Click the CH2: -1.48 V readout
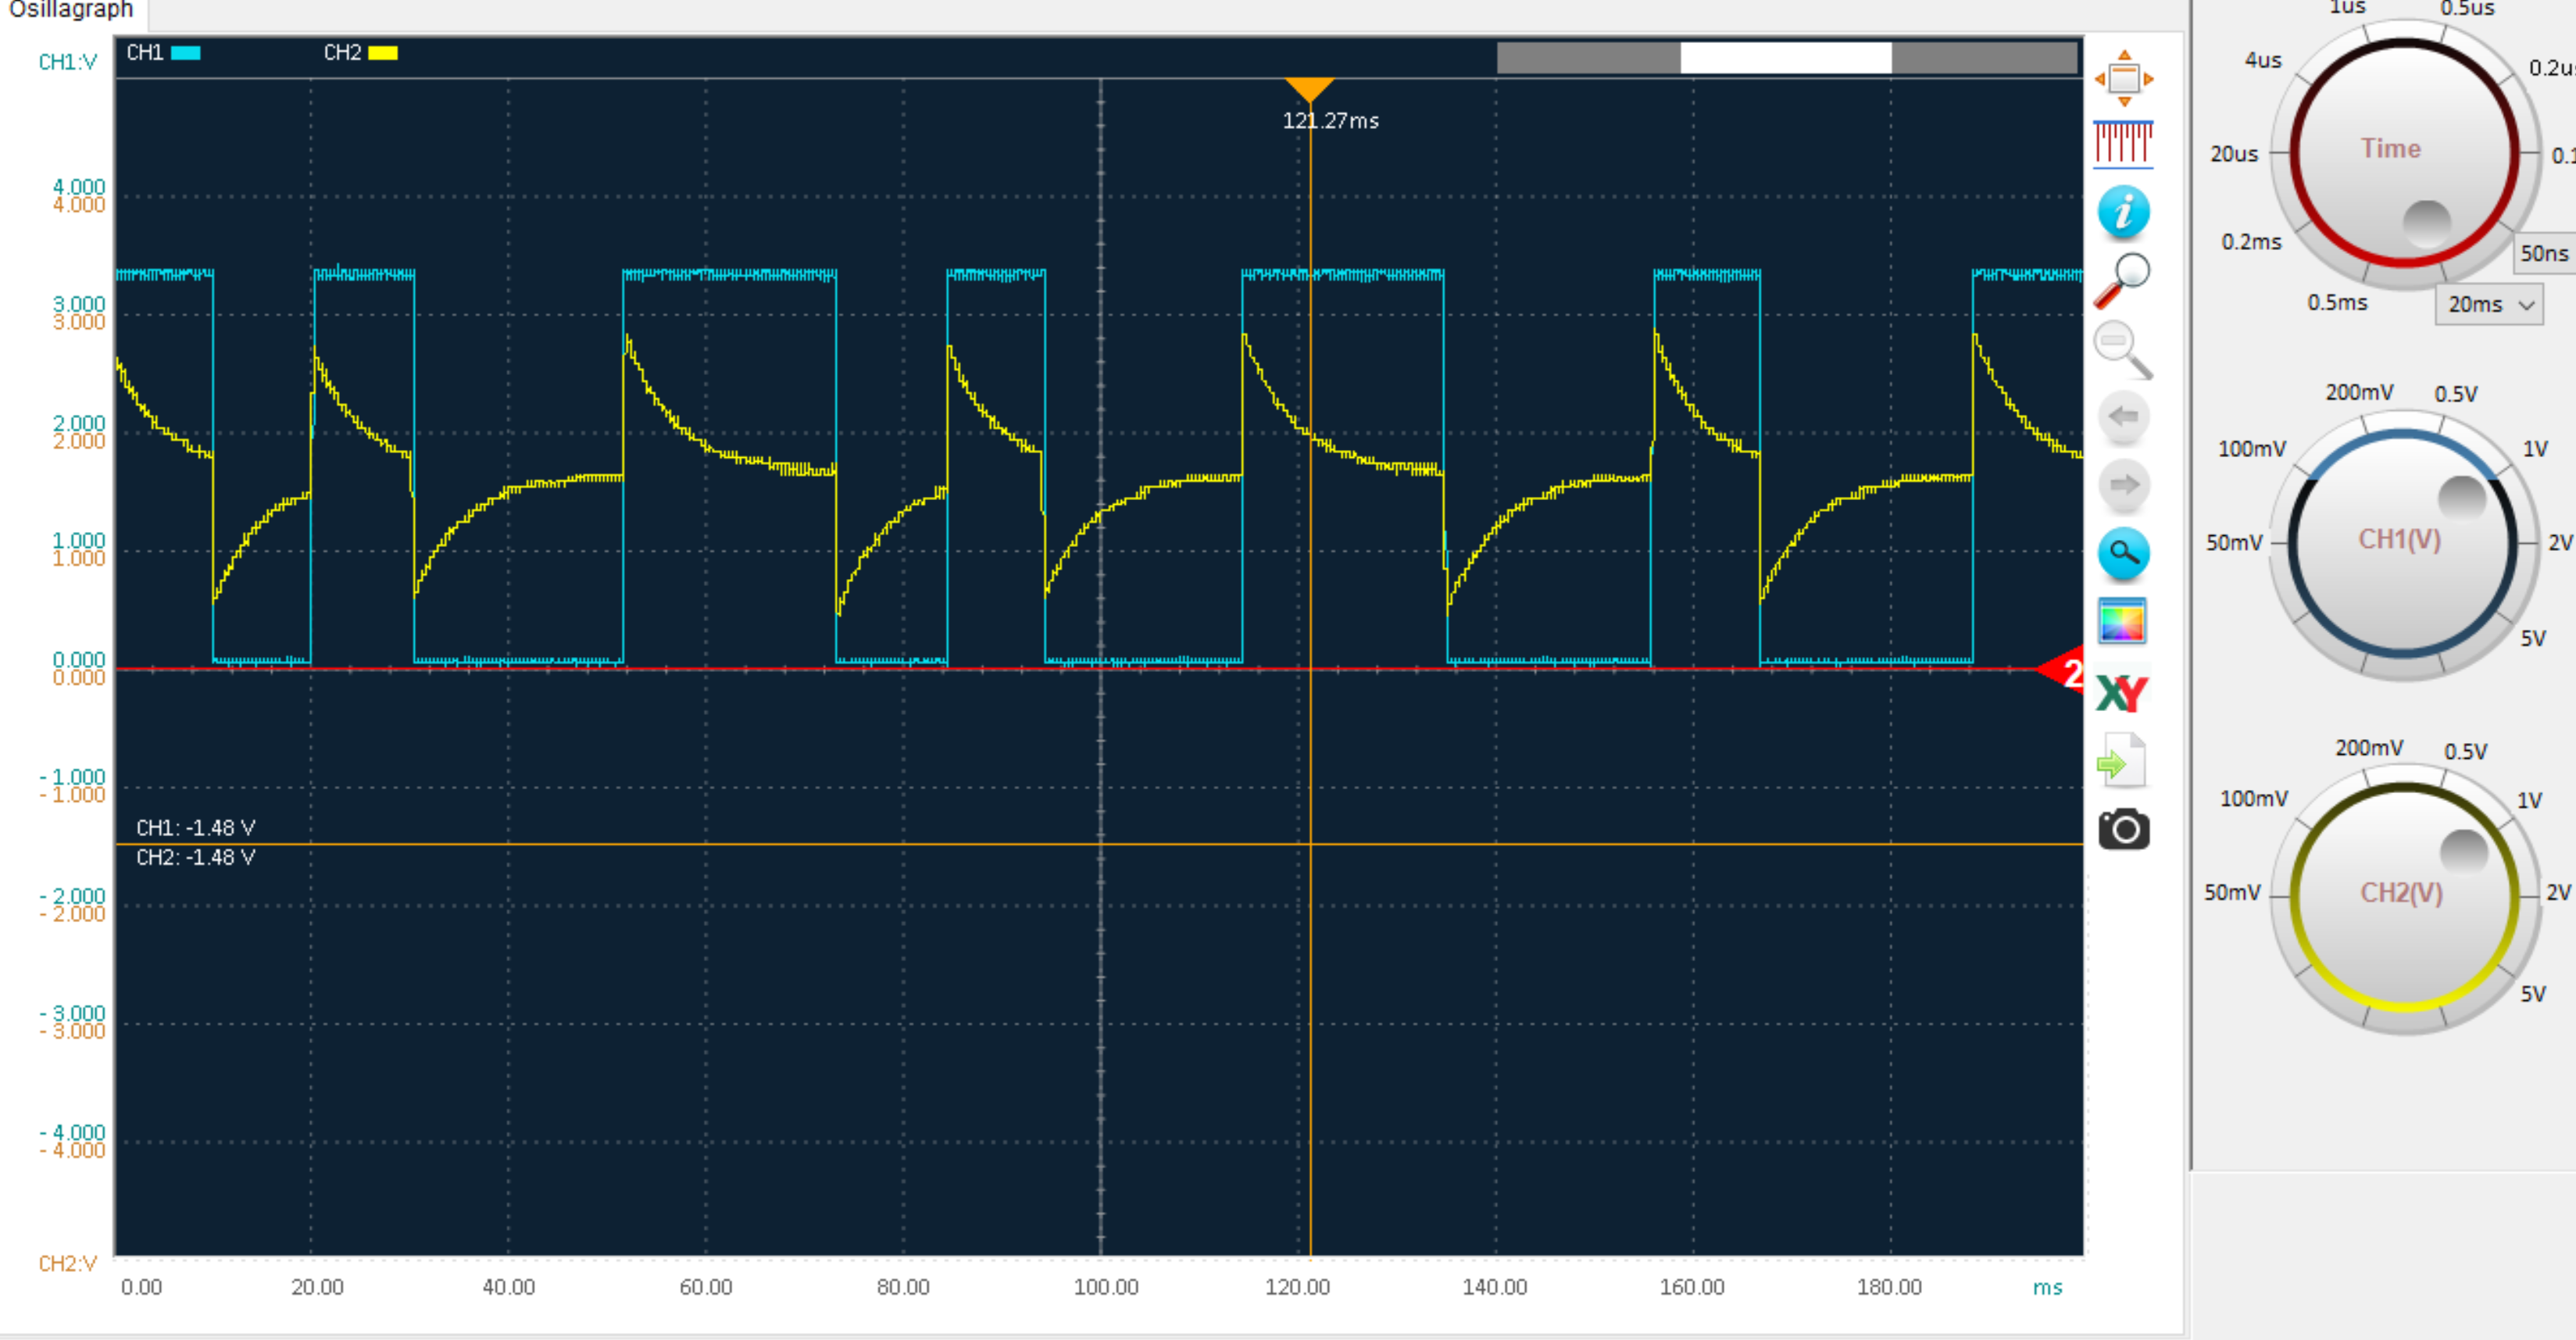Image resolution: width=2576 pixels, height=1340 pixels. coord(196,858)
